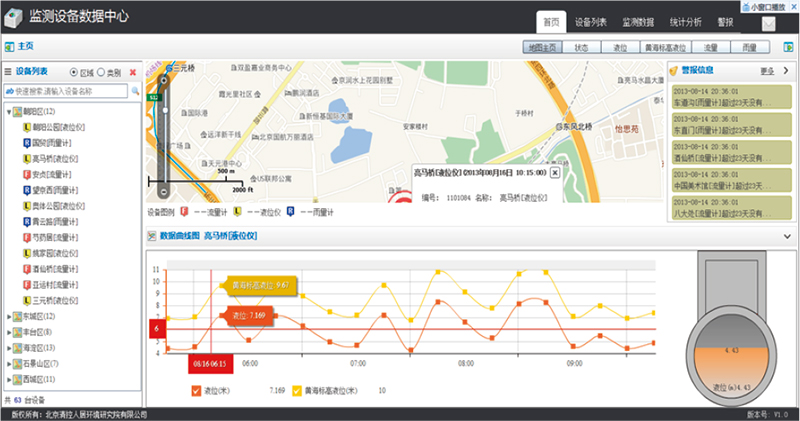The width and height of the screenshot is (800, 421).
Task: Collapse the 朝阳区 tree node
Action: coord(10,112)
